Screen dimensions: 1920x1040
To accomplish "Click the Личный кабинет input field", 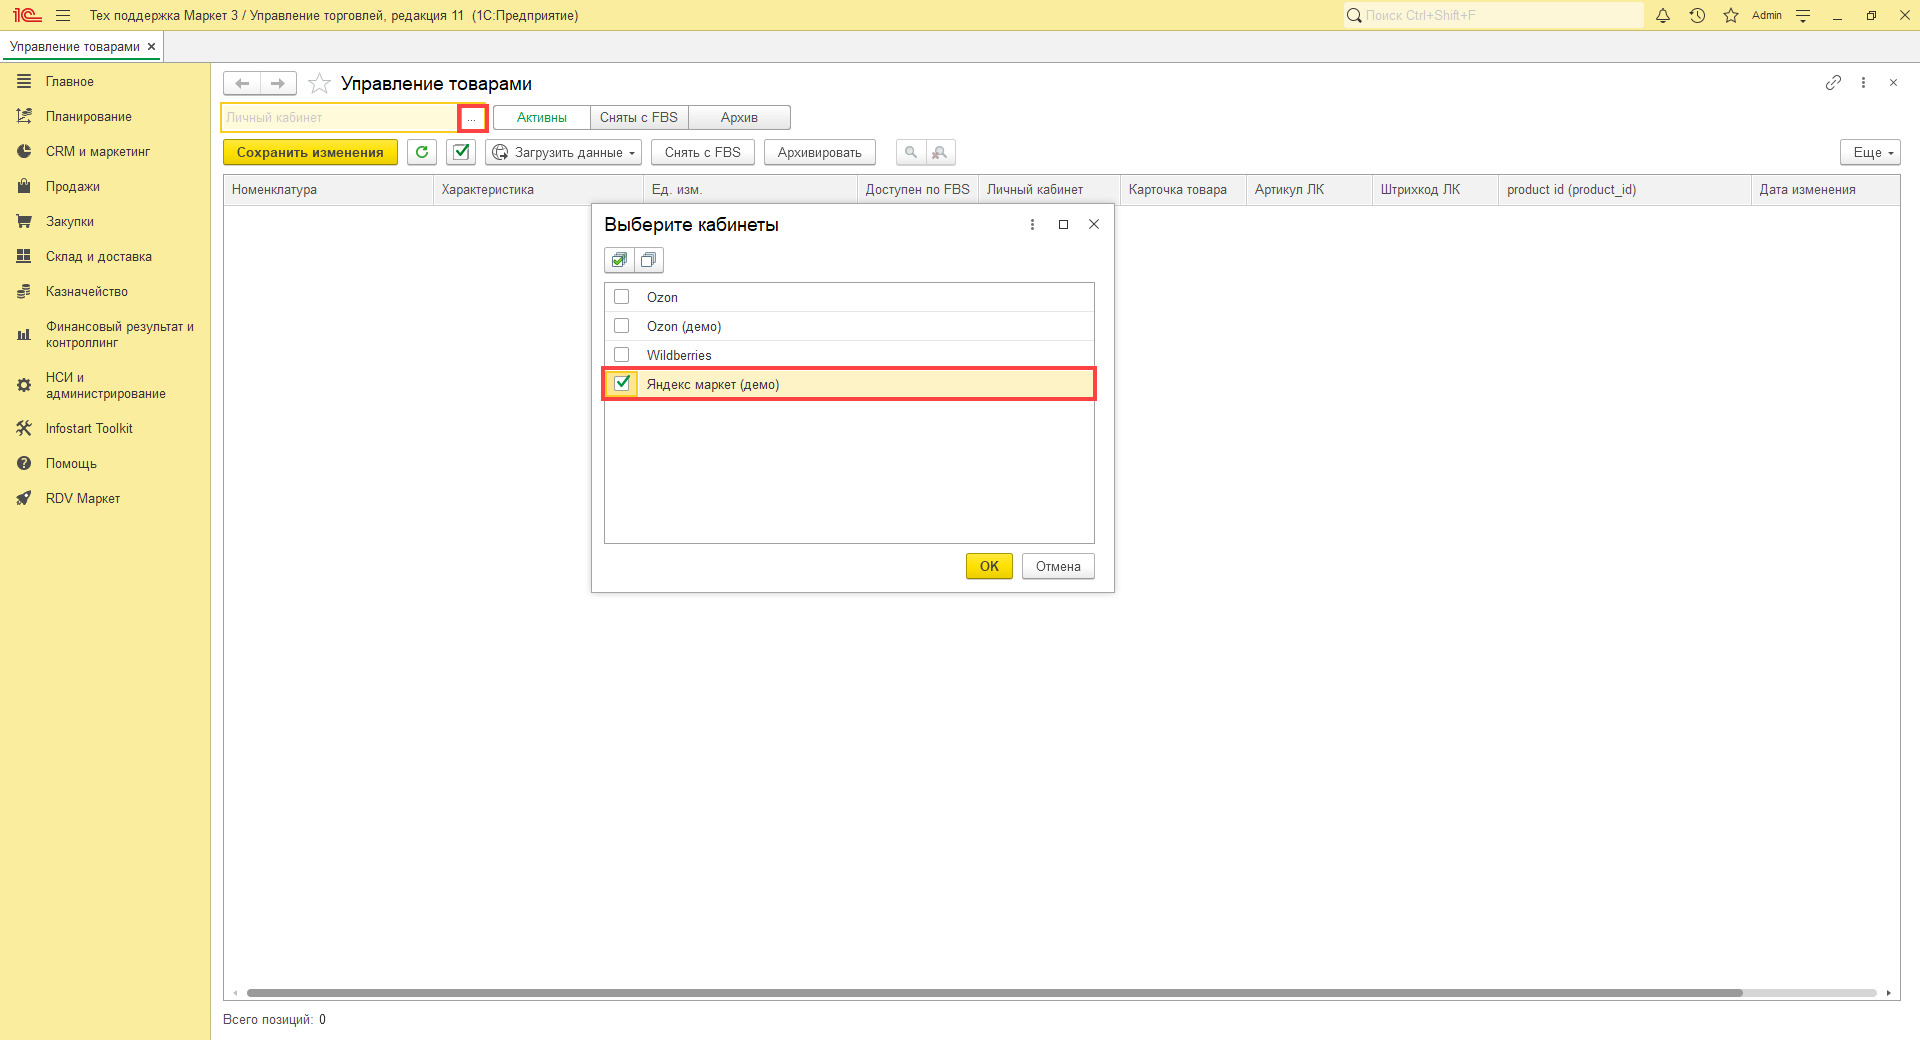I will pyautogui.click(x=340, y=118).
